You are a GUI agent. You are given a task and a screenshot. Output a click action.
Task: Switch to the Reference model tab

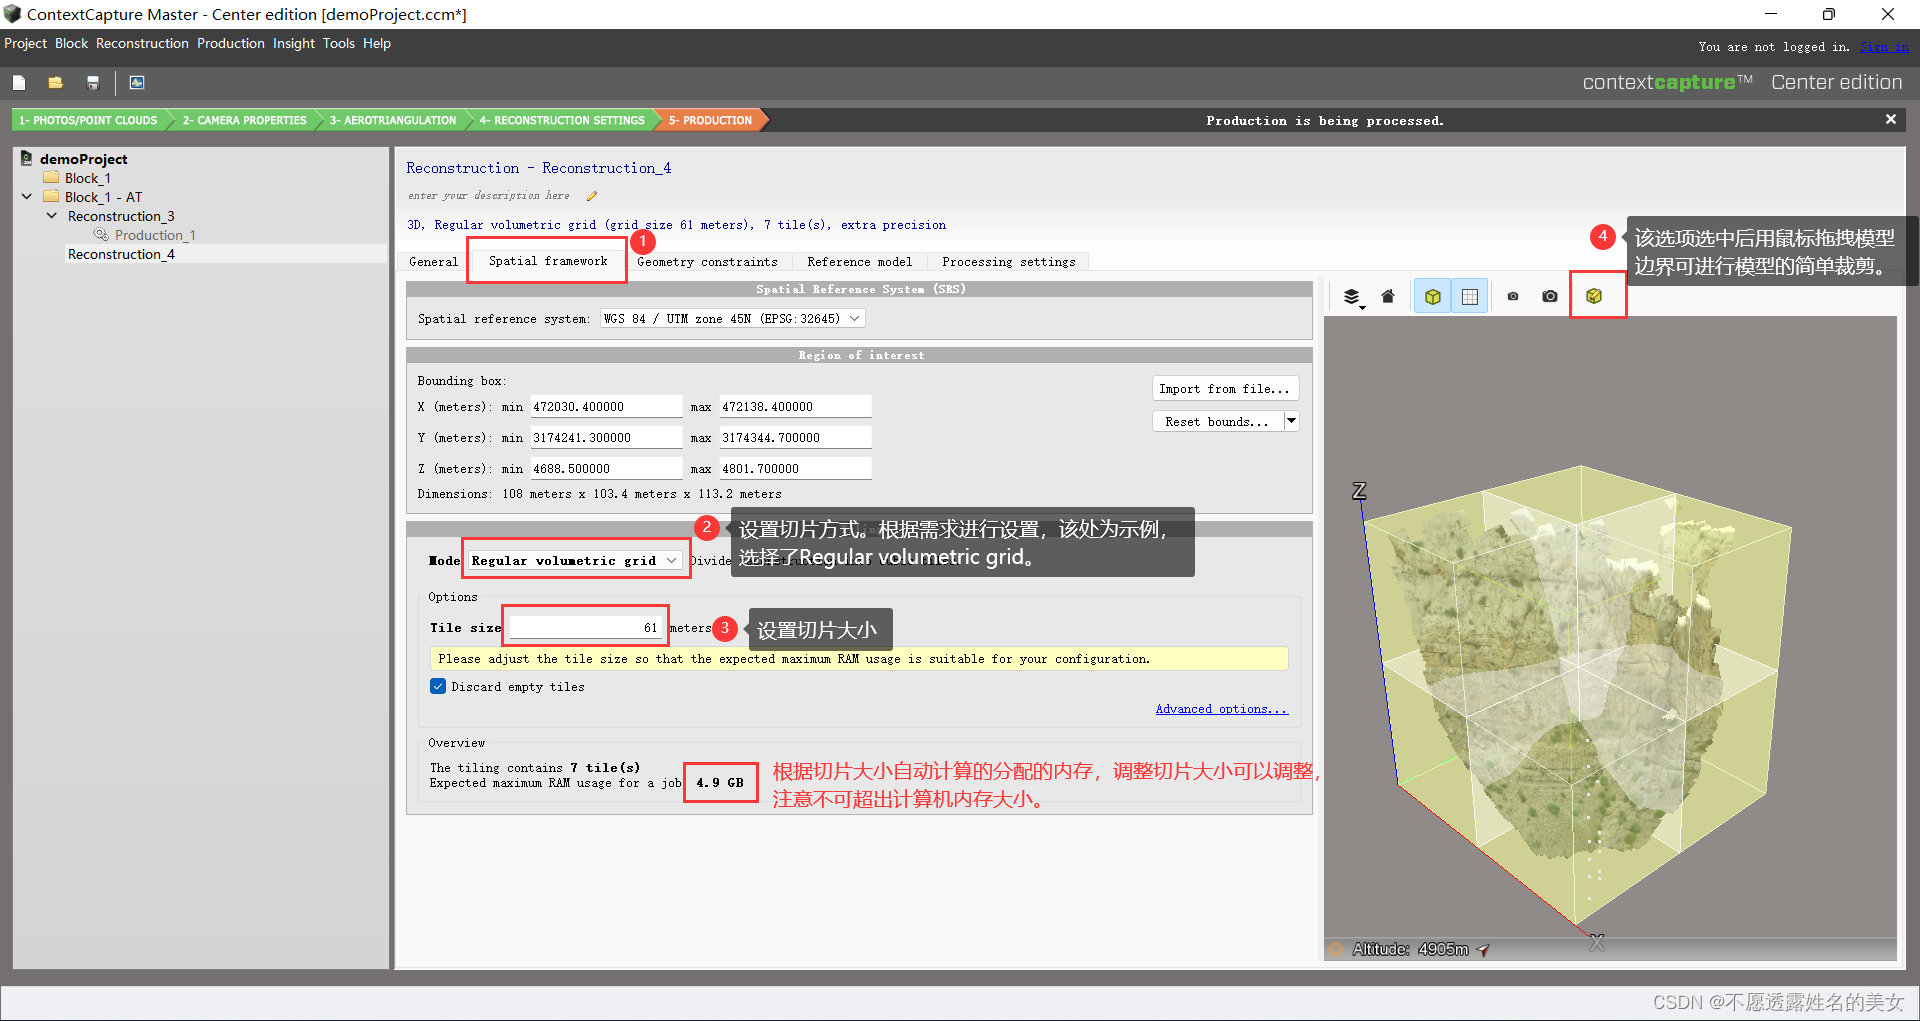click(x=860, y=262)
